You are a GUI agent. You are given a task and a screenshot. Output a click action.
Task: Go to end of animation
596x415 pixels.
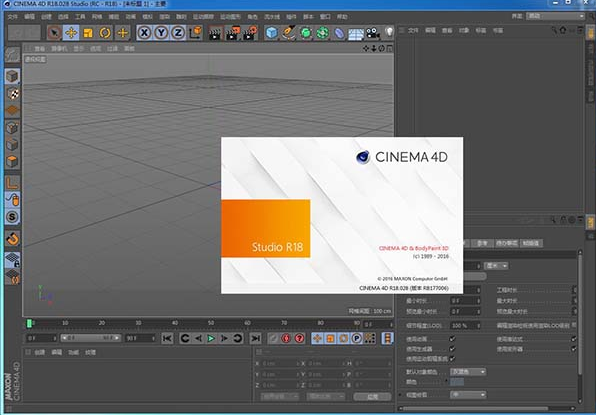pos(255,338)
